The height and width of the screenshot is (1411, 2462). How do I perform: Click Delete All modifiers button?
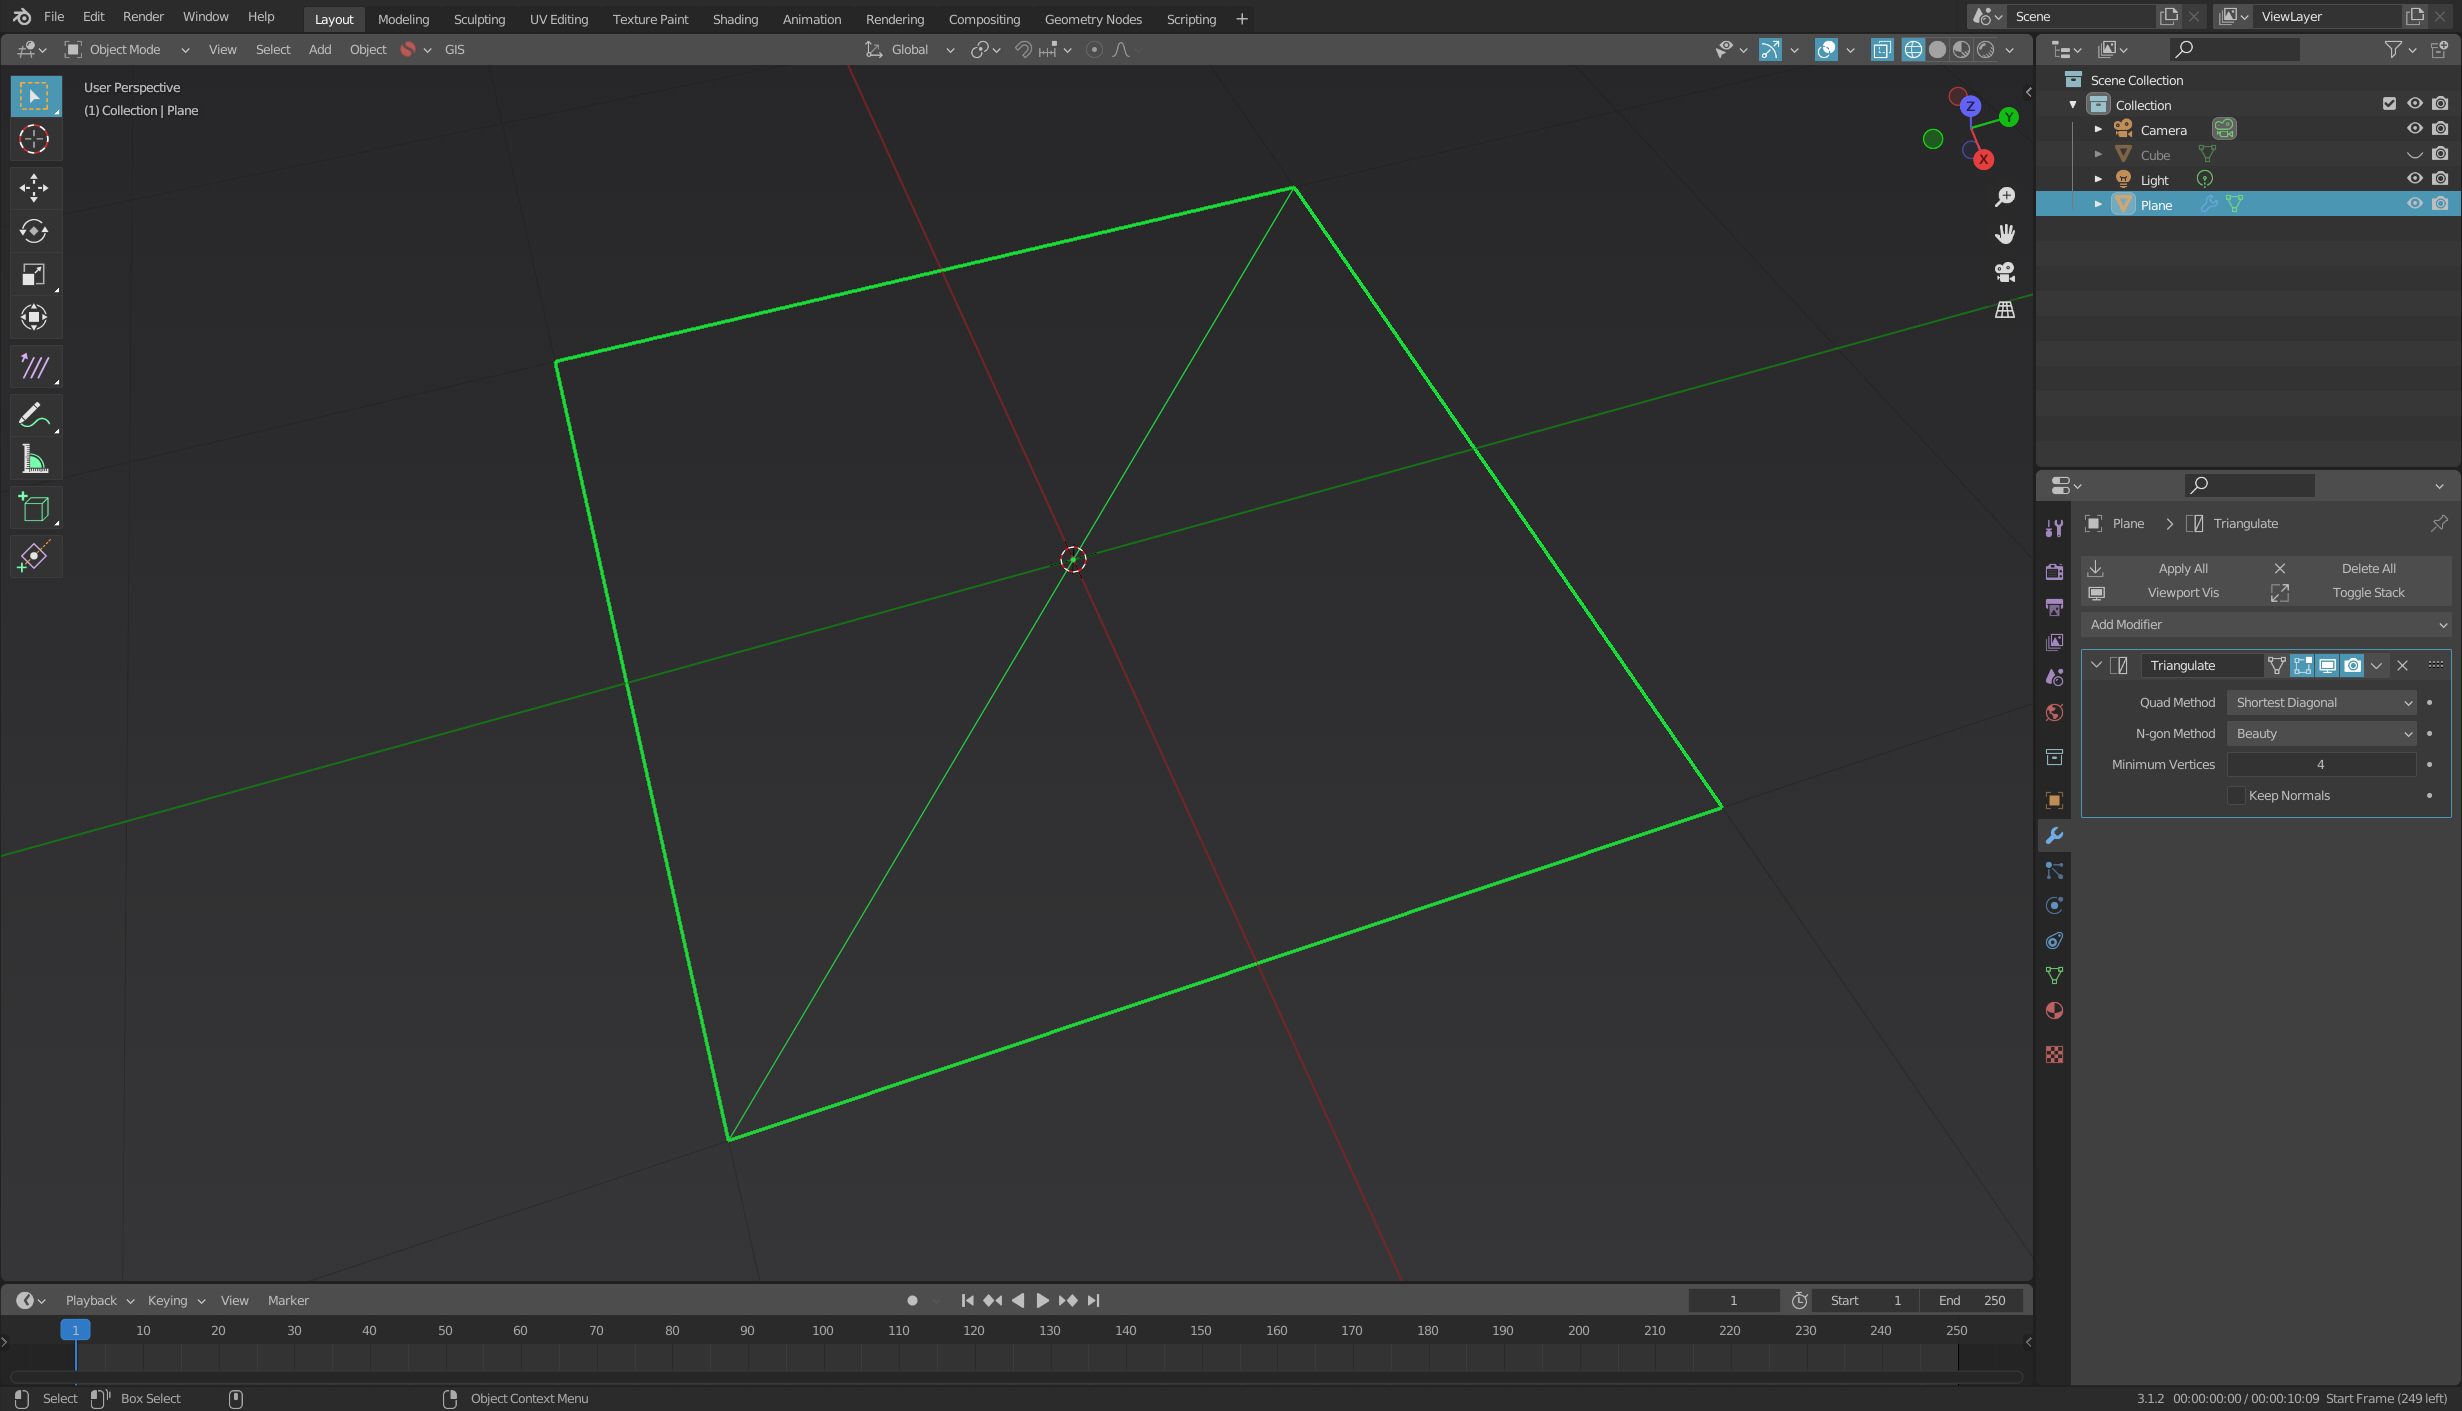[x=2358, y=568]
